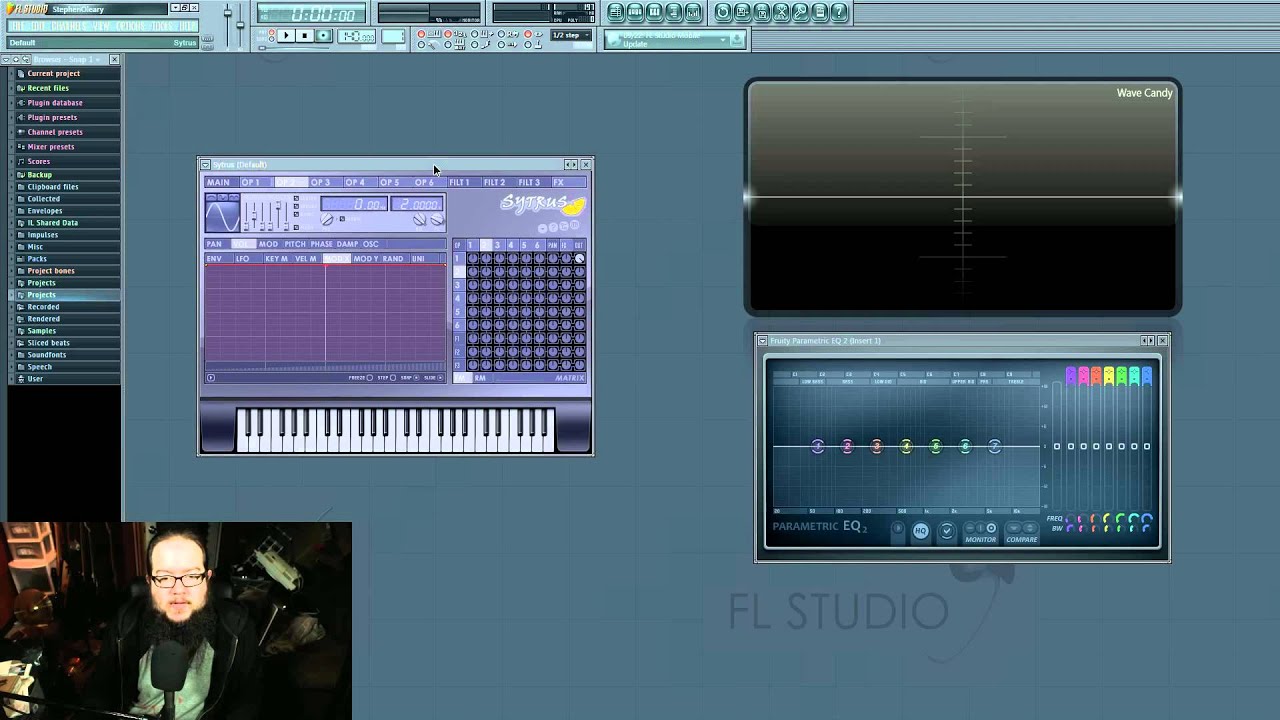Click the Help question mark toolbar icon
The image size is (1280, 720).
click(x=840, y=12)
